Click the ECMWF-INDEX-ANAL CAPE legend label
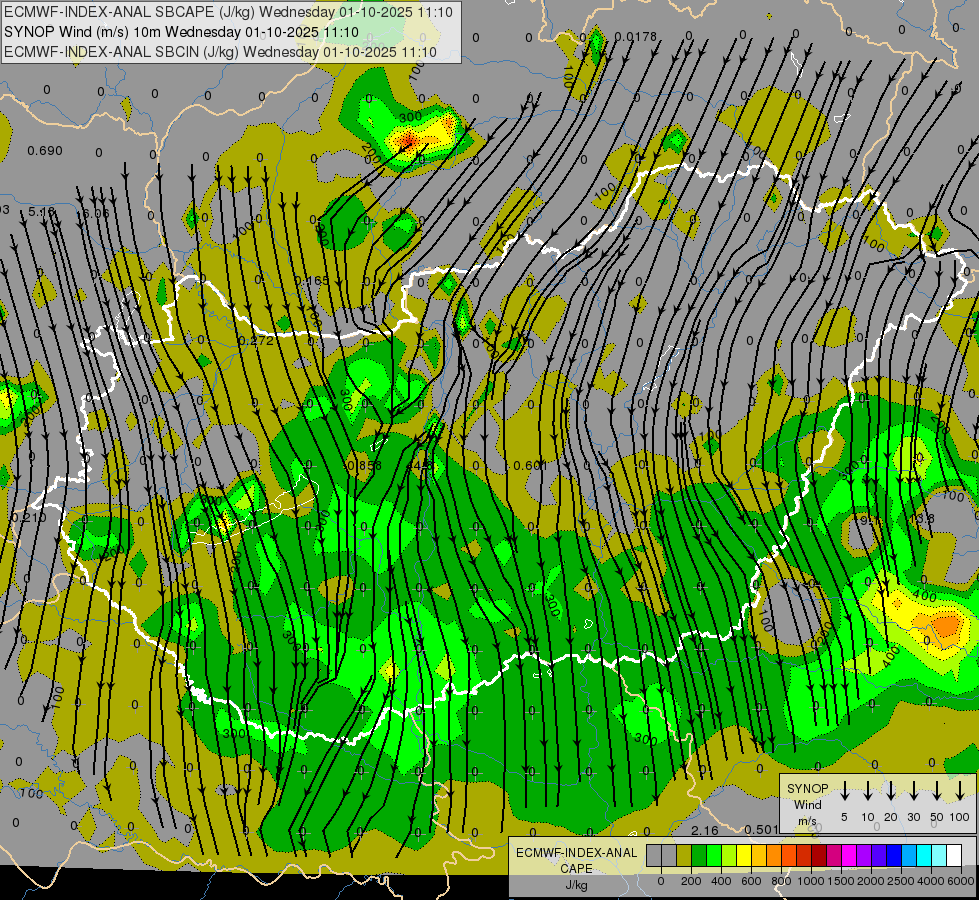The width and height of the screenshot is (979, 900). (576, 860)
